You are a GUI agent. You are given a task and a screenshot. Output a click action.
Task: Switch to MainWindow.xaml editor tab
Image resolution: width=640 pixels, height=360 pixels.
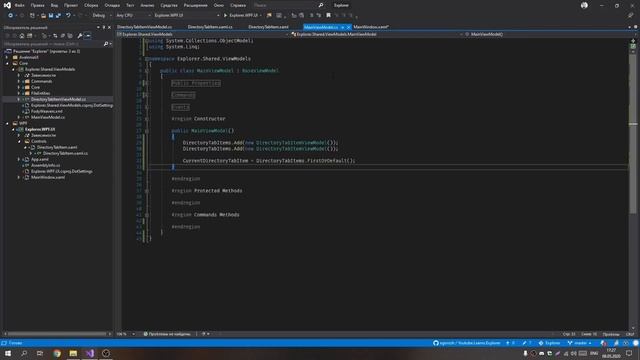click(x=371, y=27)
